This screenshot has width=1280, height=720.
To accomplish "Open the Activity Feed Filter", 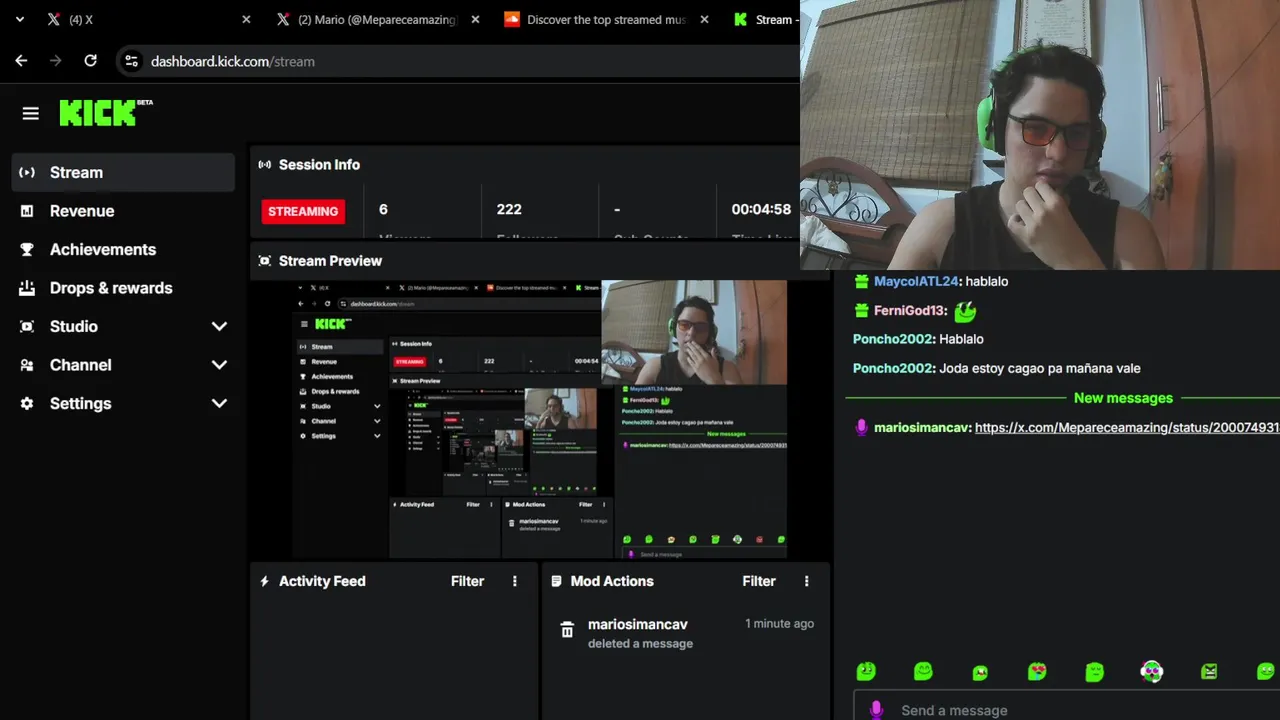I will click(x=467, y=581).
